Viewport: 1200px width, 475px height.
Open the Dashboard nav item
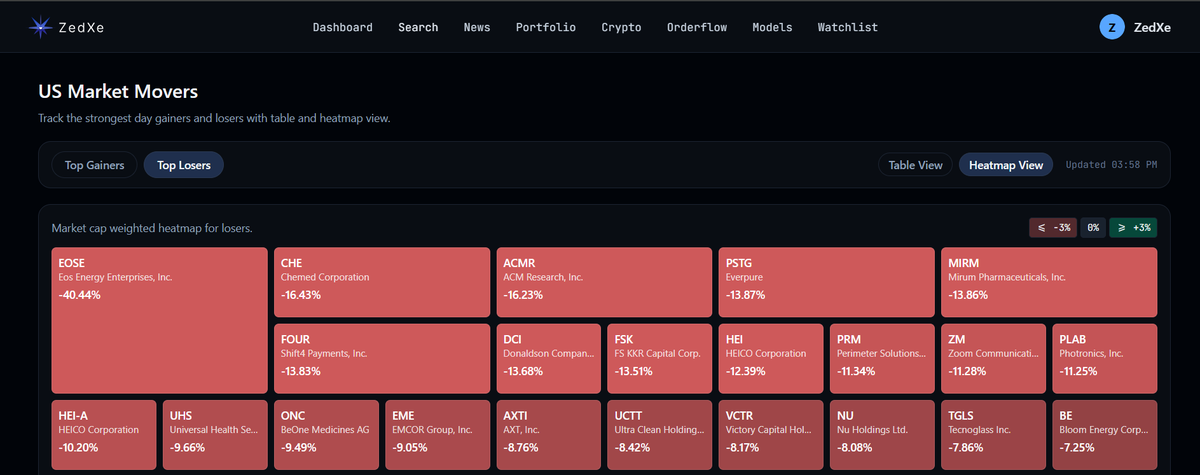[x=342, y=28]
